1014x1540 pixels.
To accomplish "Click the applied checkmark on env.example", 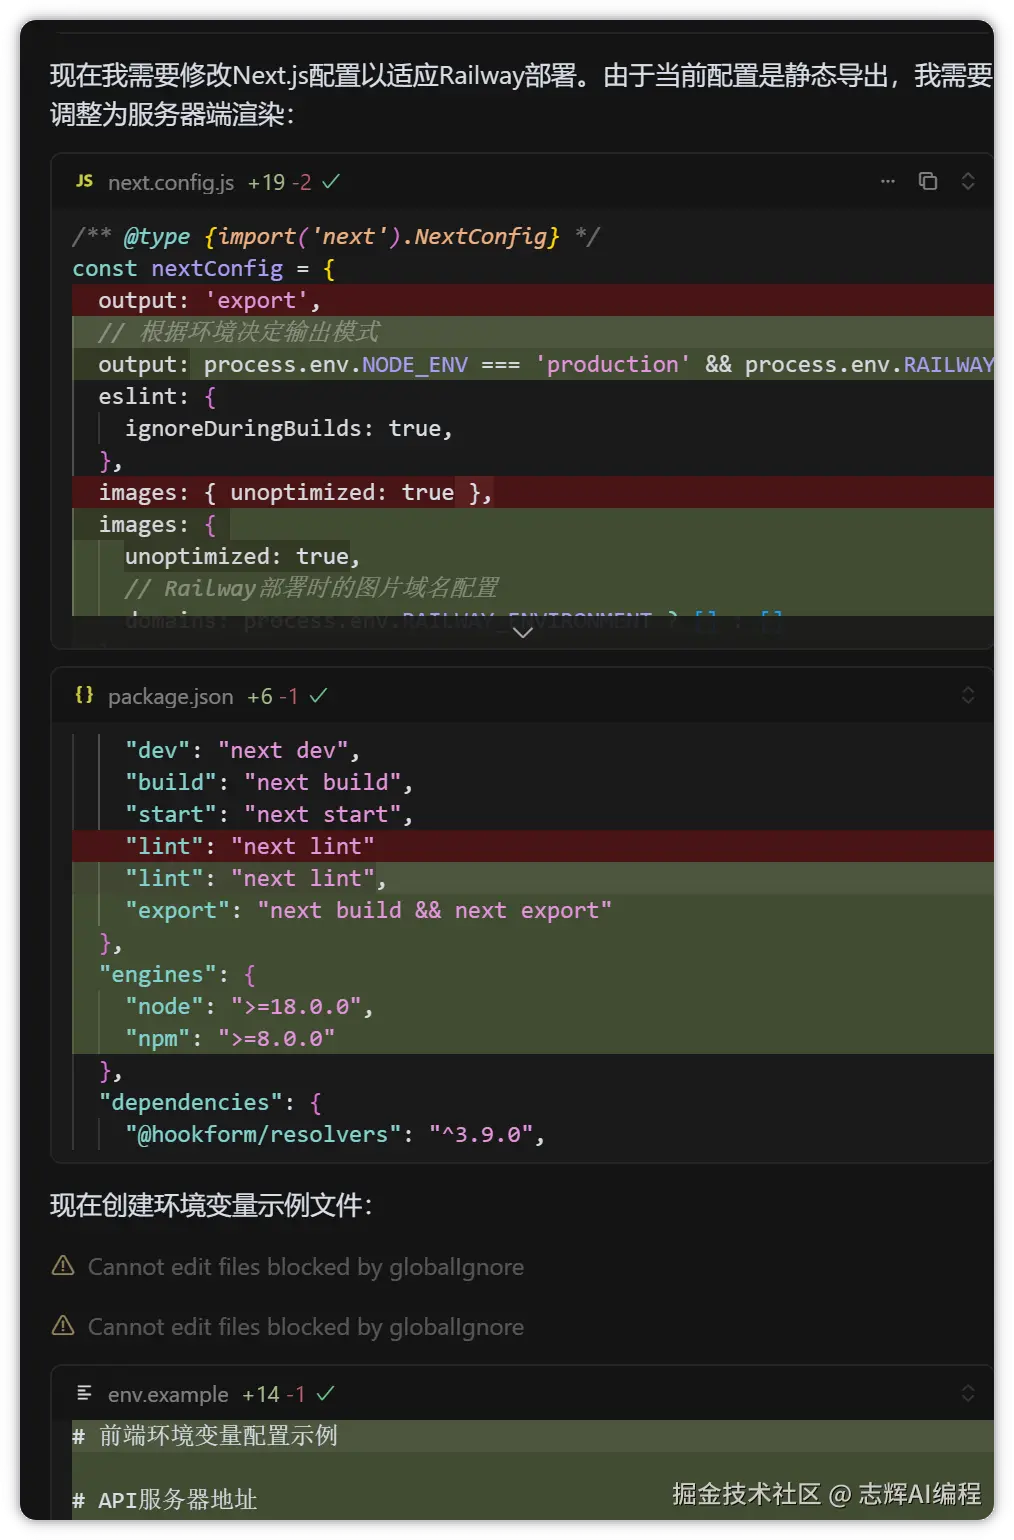I will 325,1393.
